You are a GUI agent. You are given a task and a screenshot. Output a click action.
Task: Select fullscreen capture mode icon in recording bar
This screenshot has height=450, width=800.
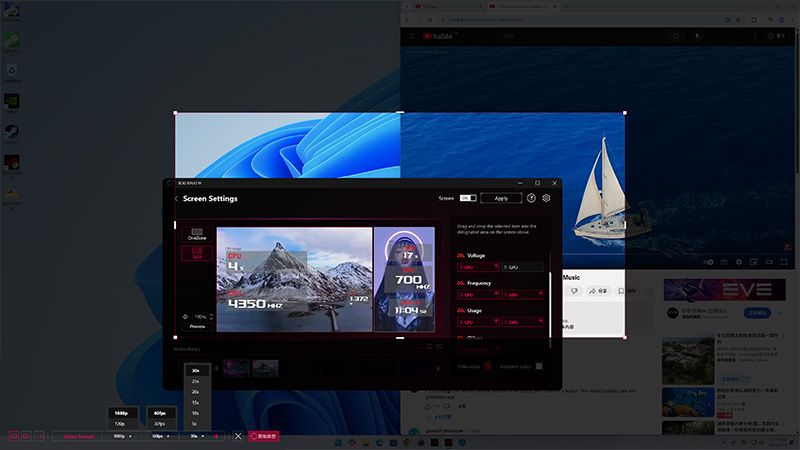(x=13, y=436)
